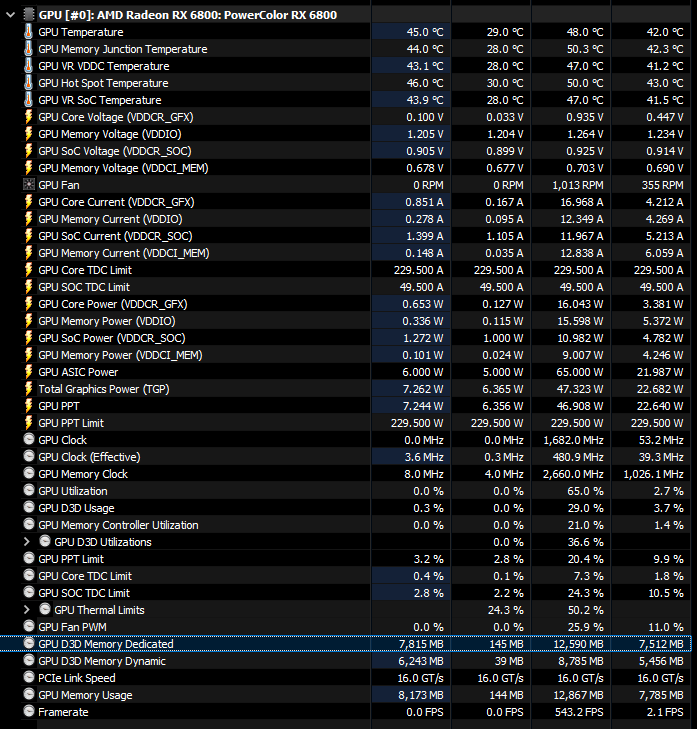Click the maximum value 1,682.0 MHz
Image resolution: width=697 pixels, height=729 pixels.
click(573, 440)
